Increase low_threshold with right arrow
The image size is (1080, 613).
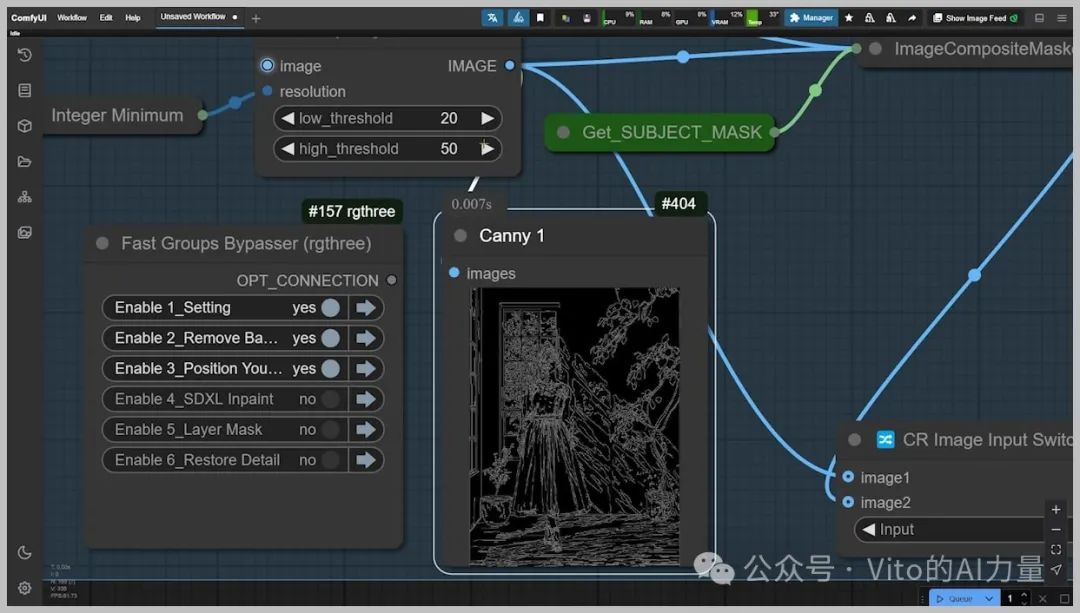pos(488,118)
